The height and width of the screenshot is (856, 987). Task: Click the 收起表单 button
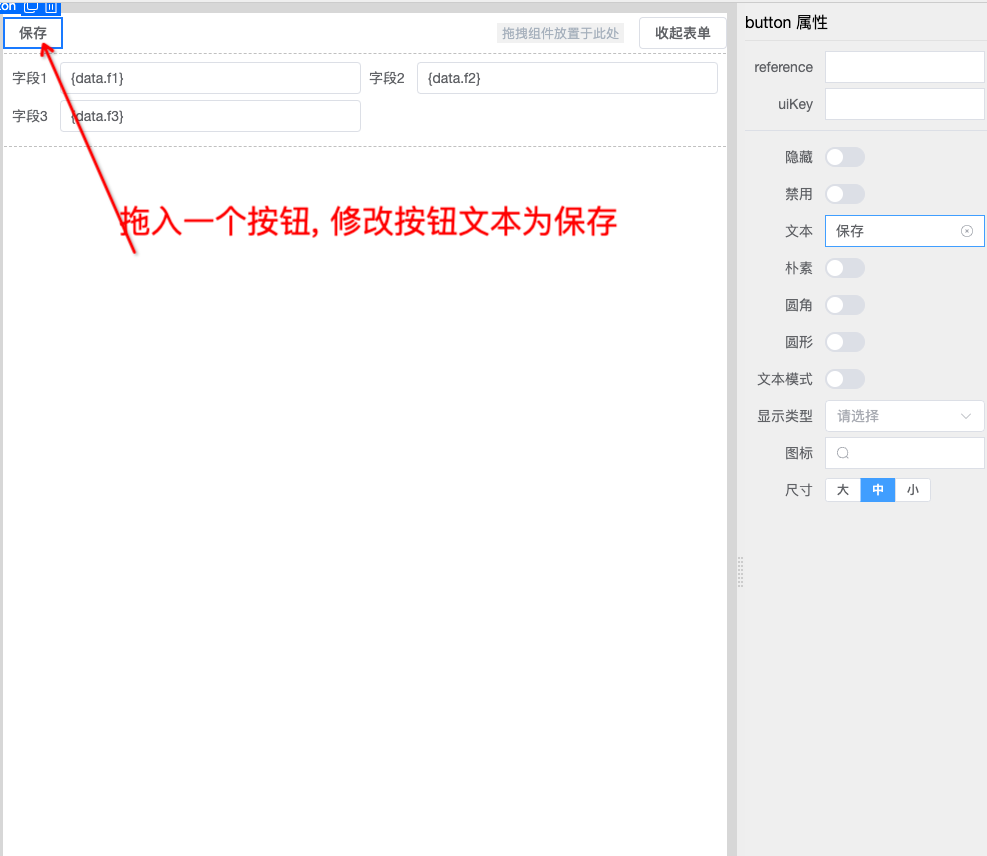682,33
